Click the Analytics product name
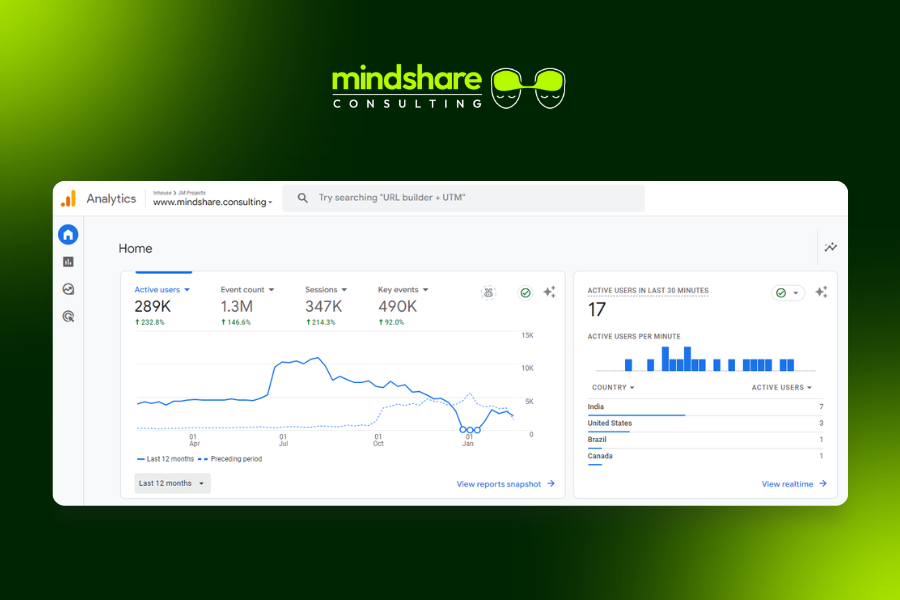The image size is (900, 600). pyautogui.click(x=111, y=199)
